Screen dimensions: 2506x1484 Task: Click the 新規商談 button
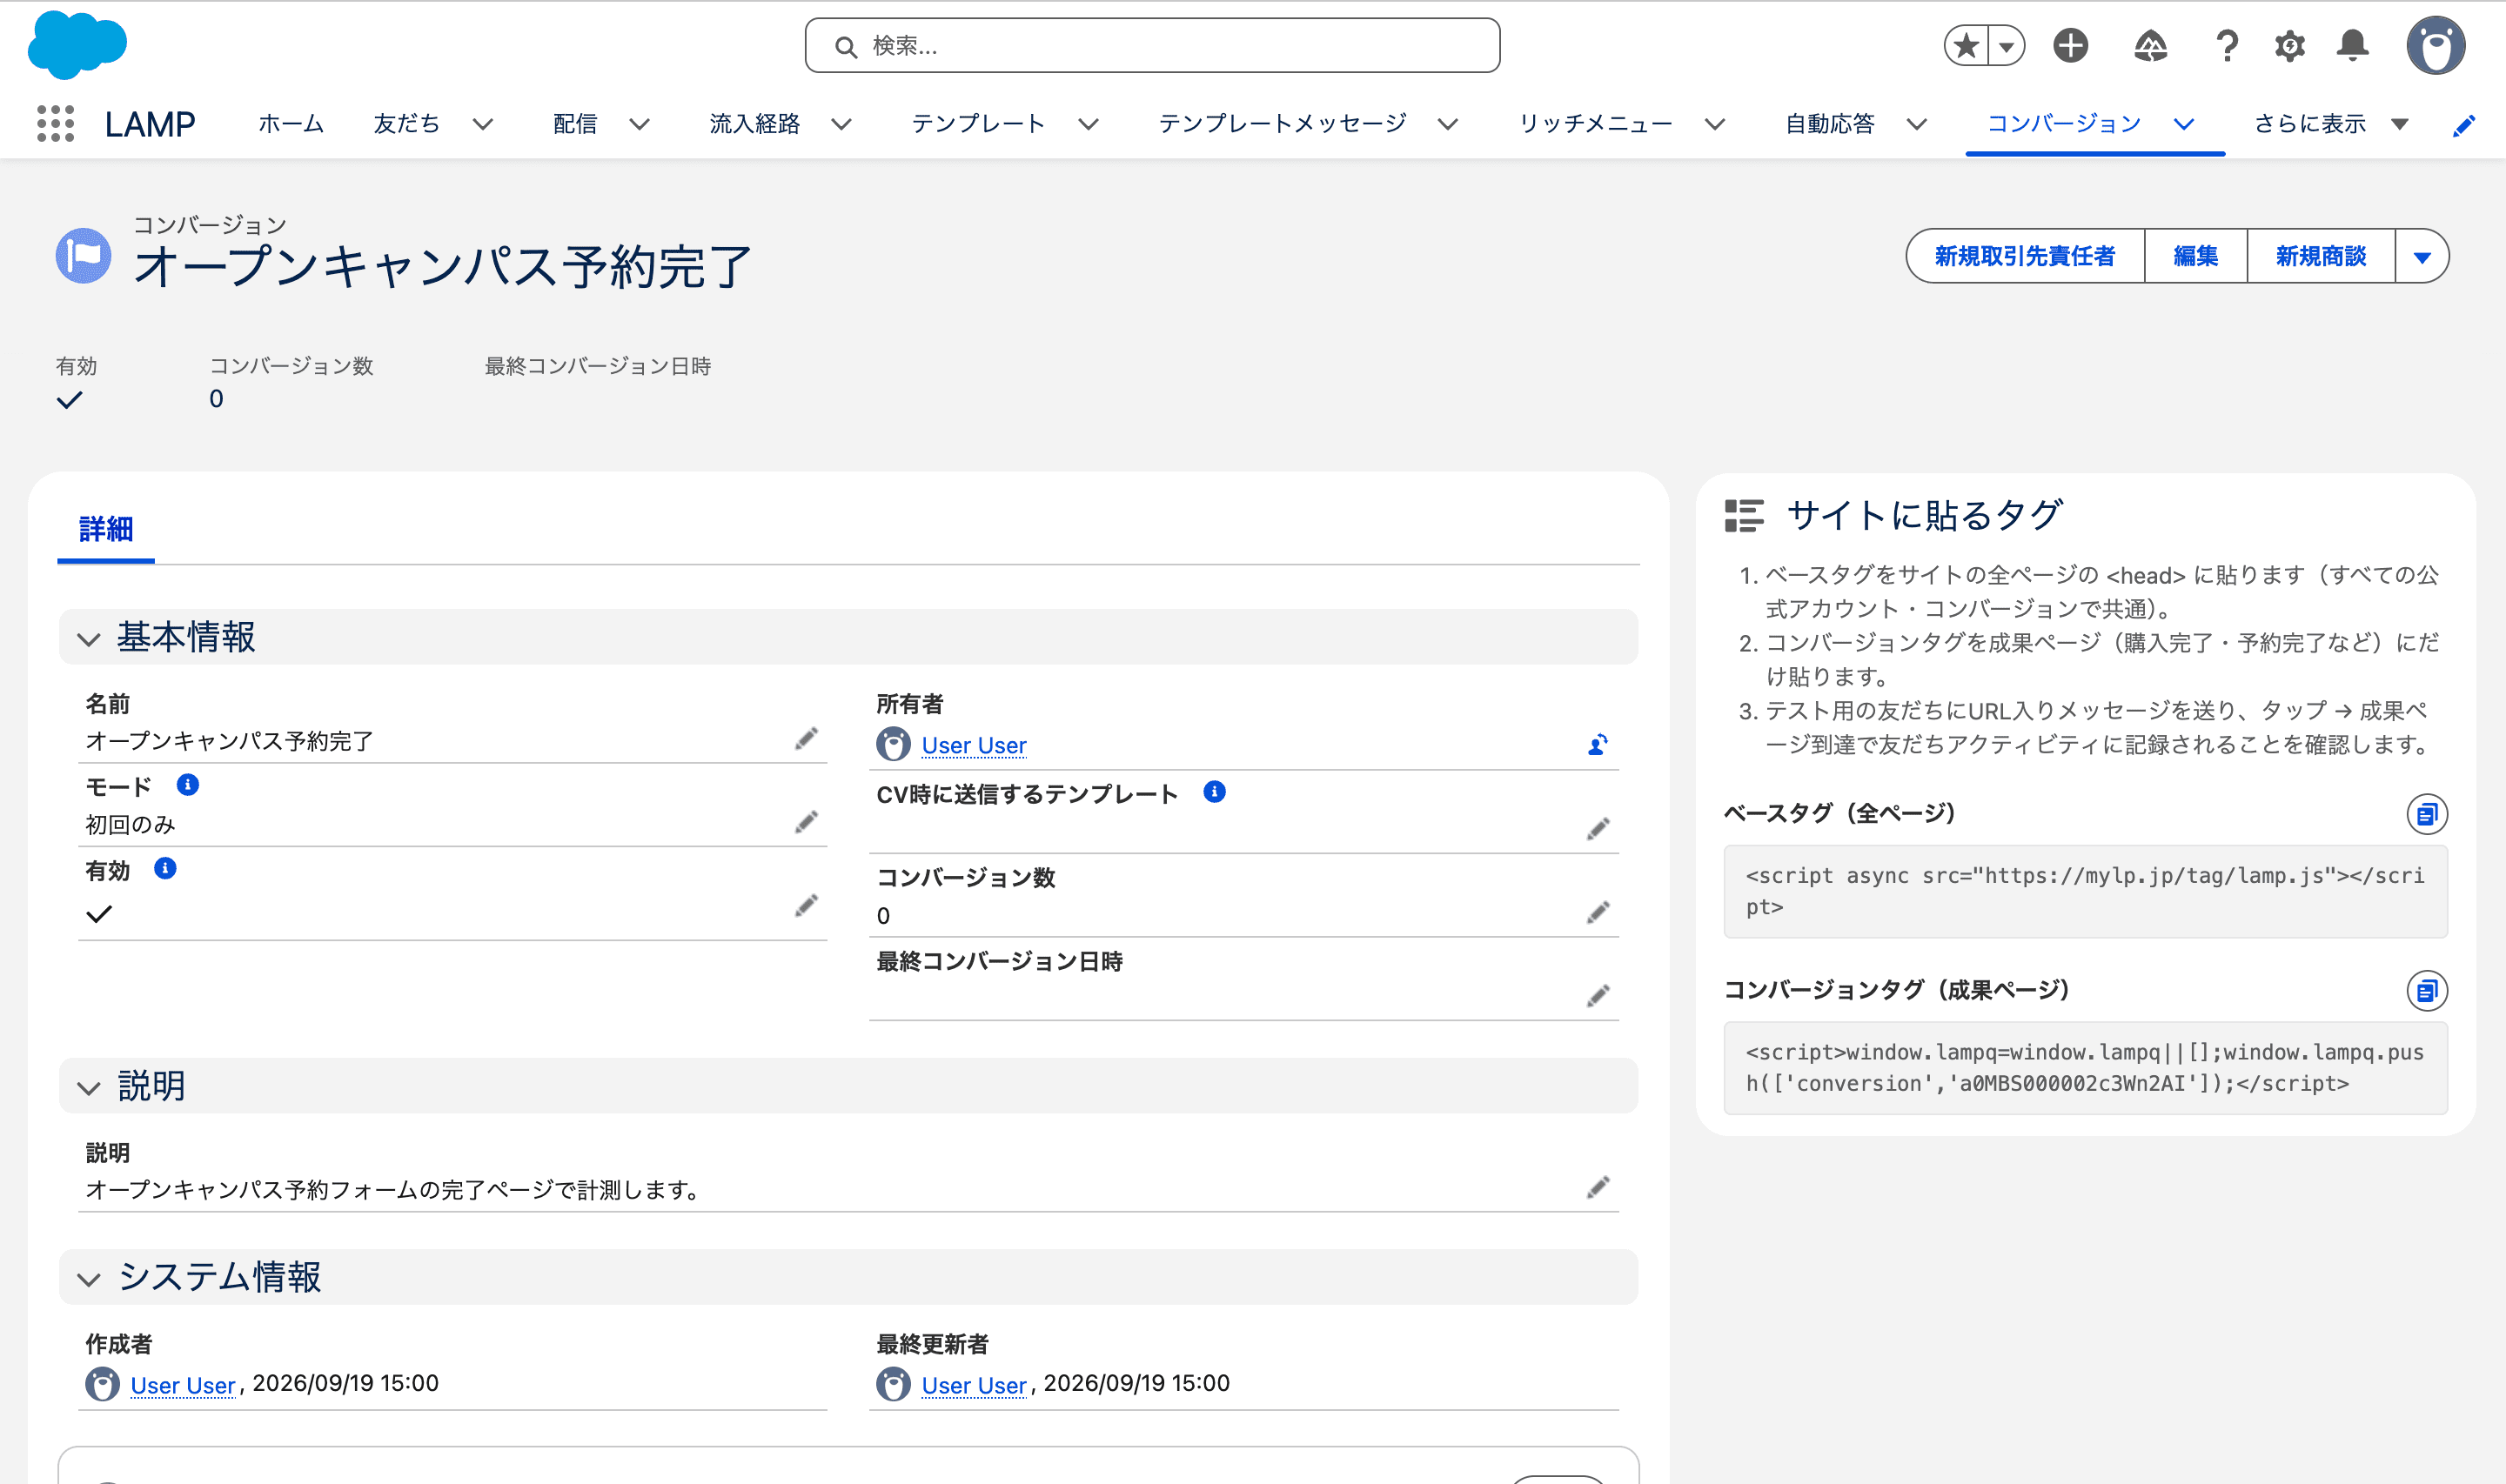(2321, 257)
